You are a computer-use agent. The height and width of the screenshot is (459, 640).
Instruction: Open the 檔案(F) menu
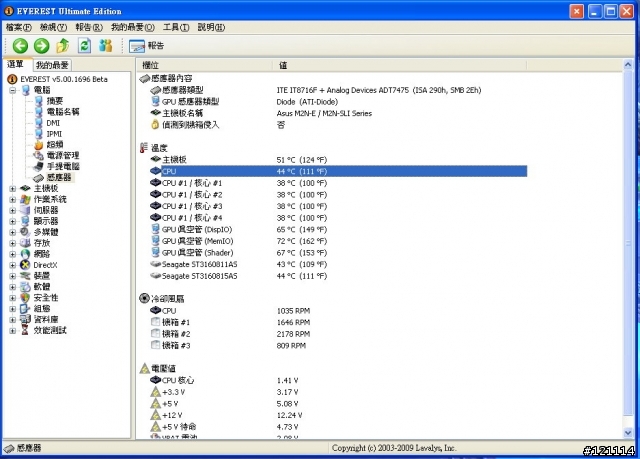tap(19, 27)
